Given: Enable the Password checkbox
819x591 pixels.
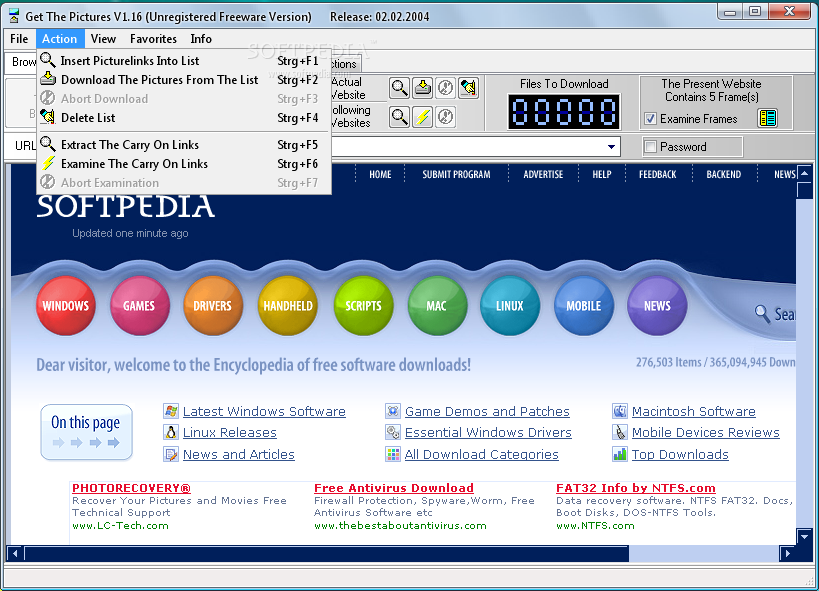Looking at the screenshot, I should click(650, 146).
